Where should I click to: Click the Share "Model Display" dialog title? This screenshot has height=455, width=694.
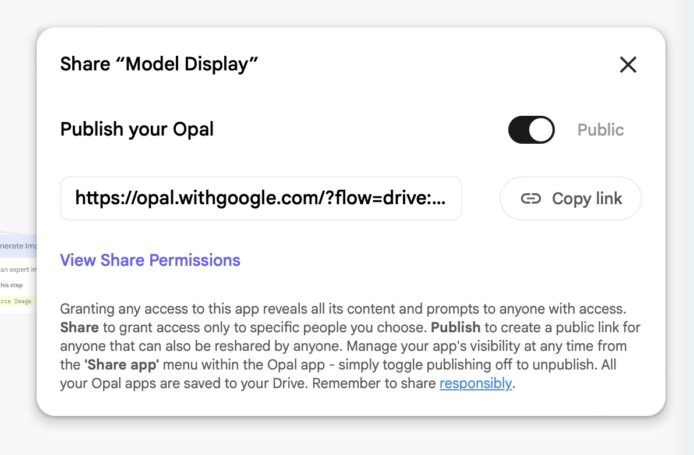[159, 64]
